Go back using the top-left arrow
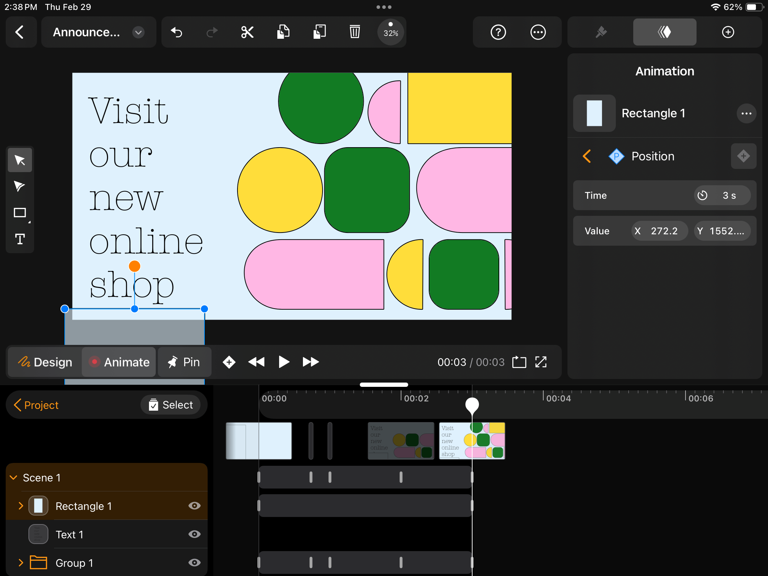The image size is (768, 576). [20, 32]
